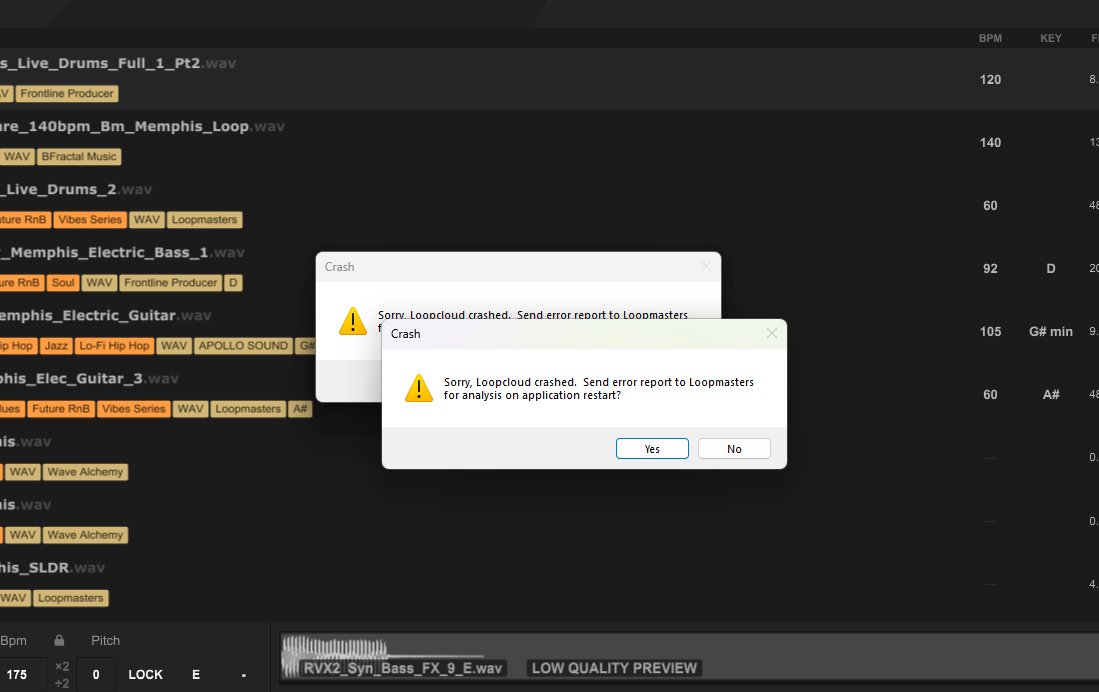Click Loopmasters tag under Live_Drums_2

tap(204, 219)
